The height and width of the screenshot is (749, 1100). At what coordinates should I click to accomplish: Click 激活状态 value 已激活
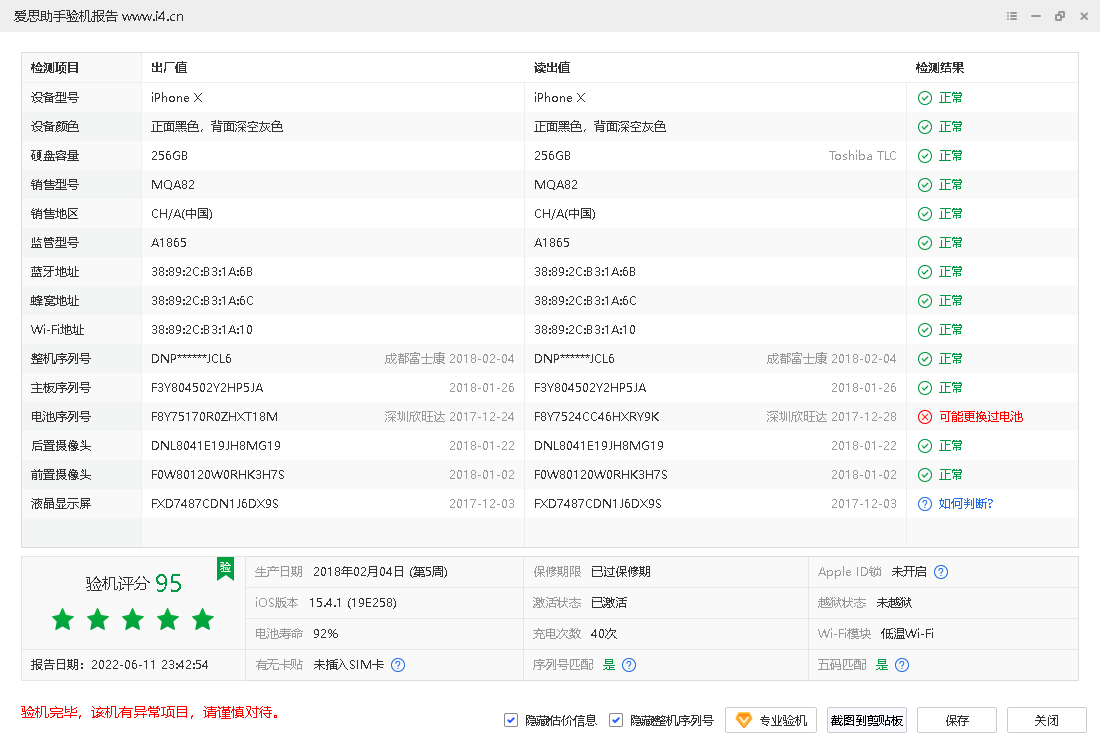click(609, 603)
